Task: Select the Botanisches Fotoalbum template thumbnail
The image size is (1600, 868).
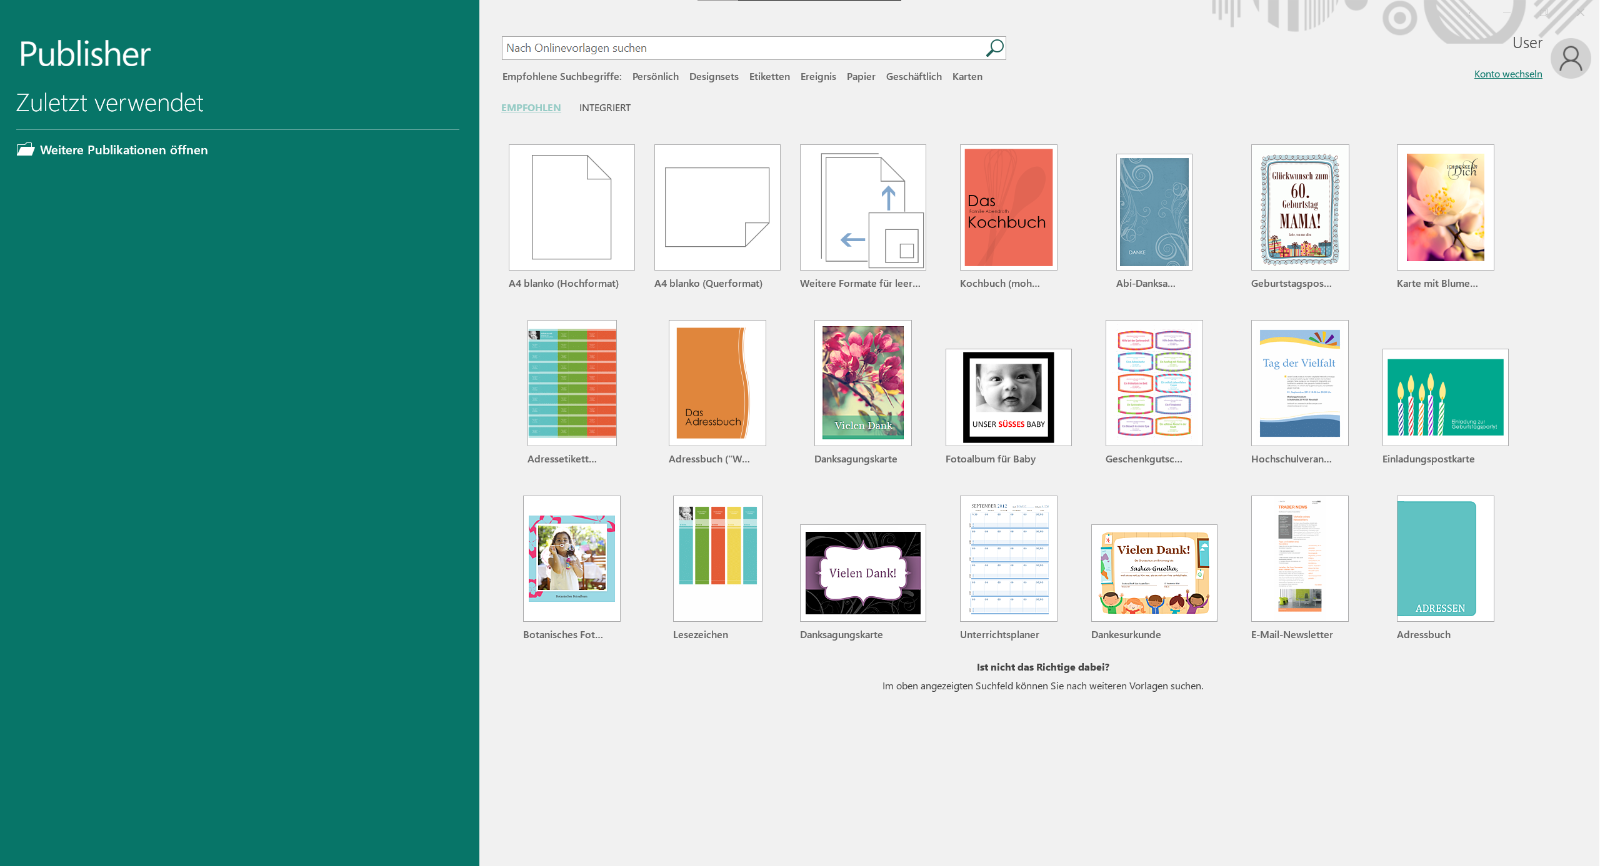Action: [x=572, y=559]
